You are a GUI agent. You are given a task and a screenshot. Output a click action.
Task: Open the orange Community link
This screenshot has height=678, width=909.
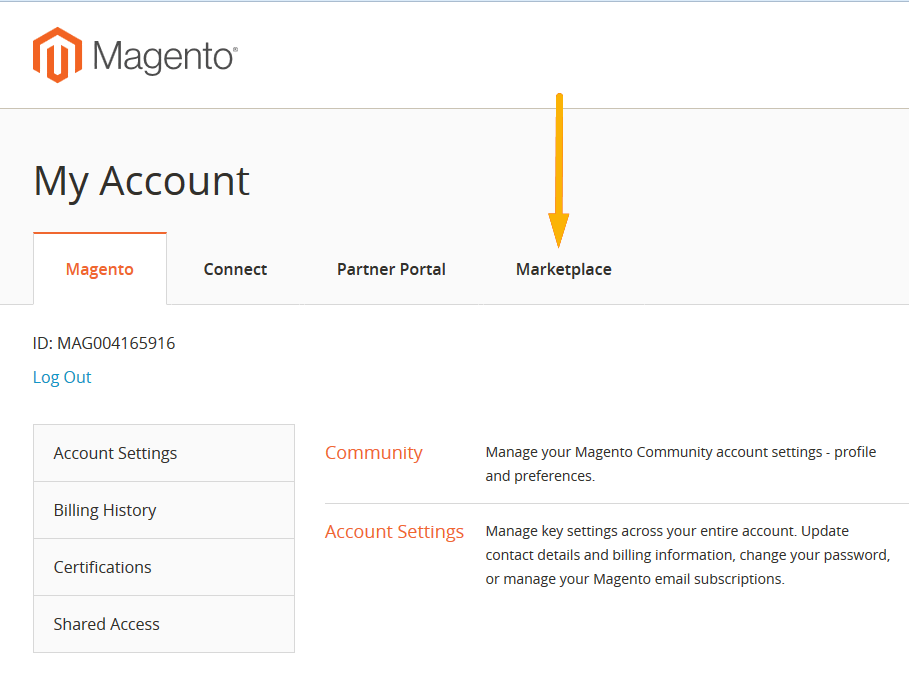(373, 453)
